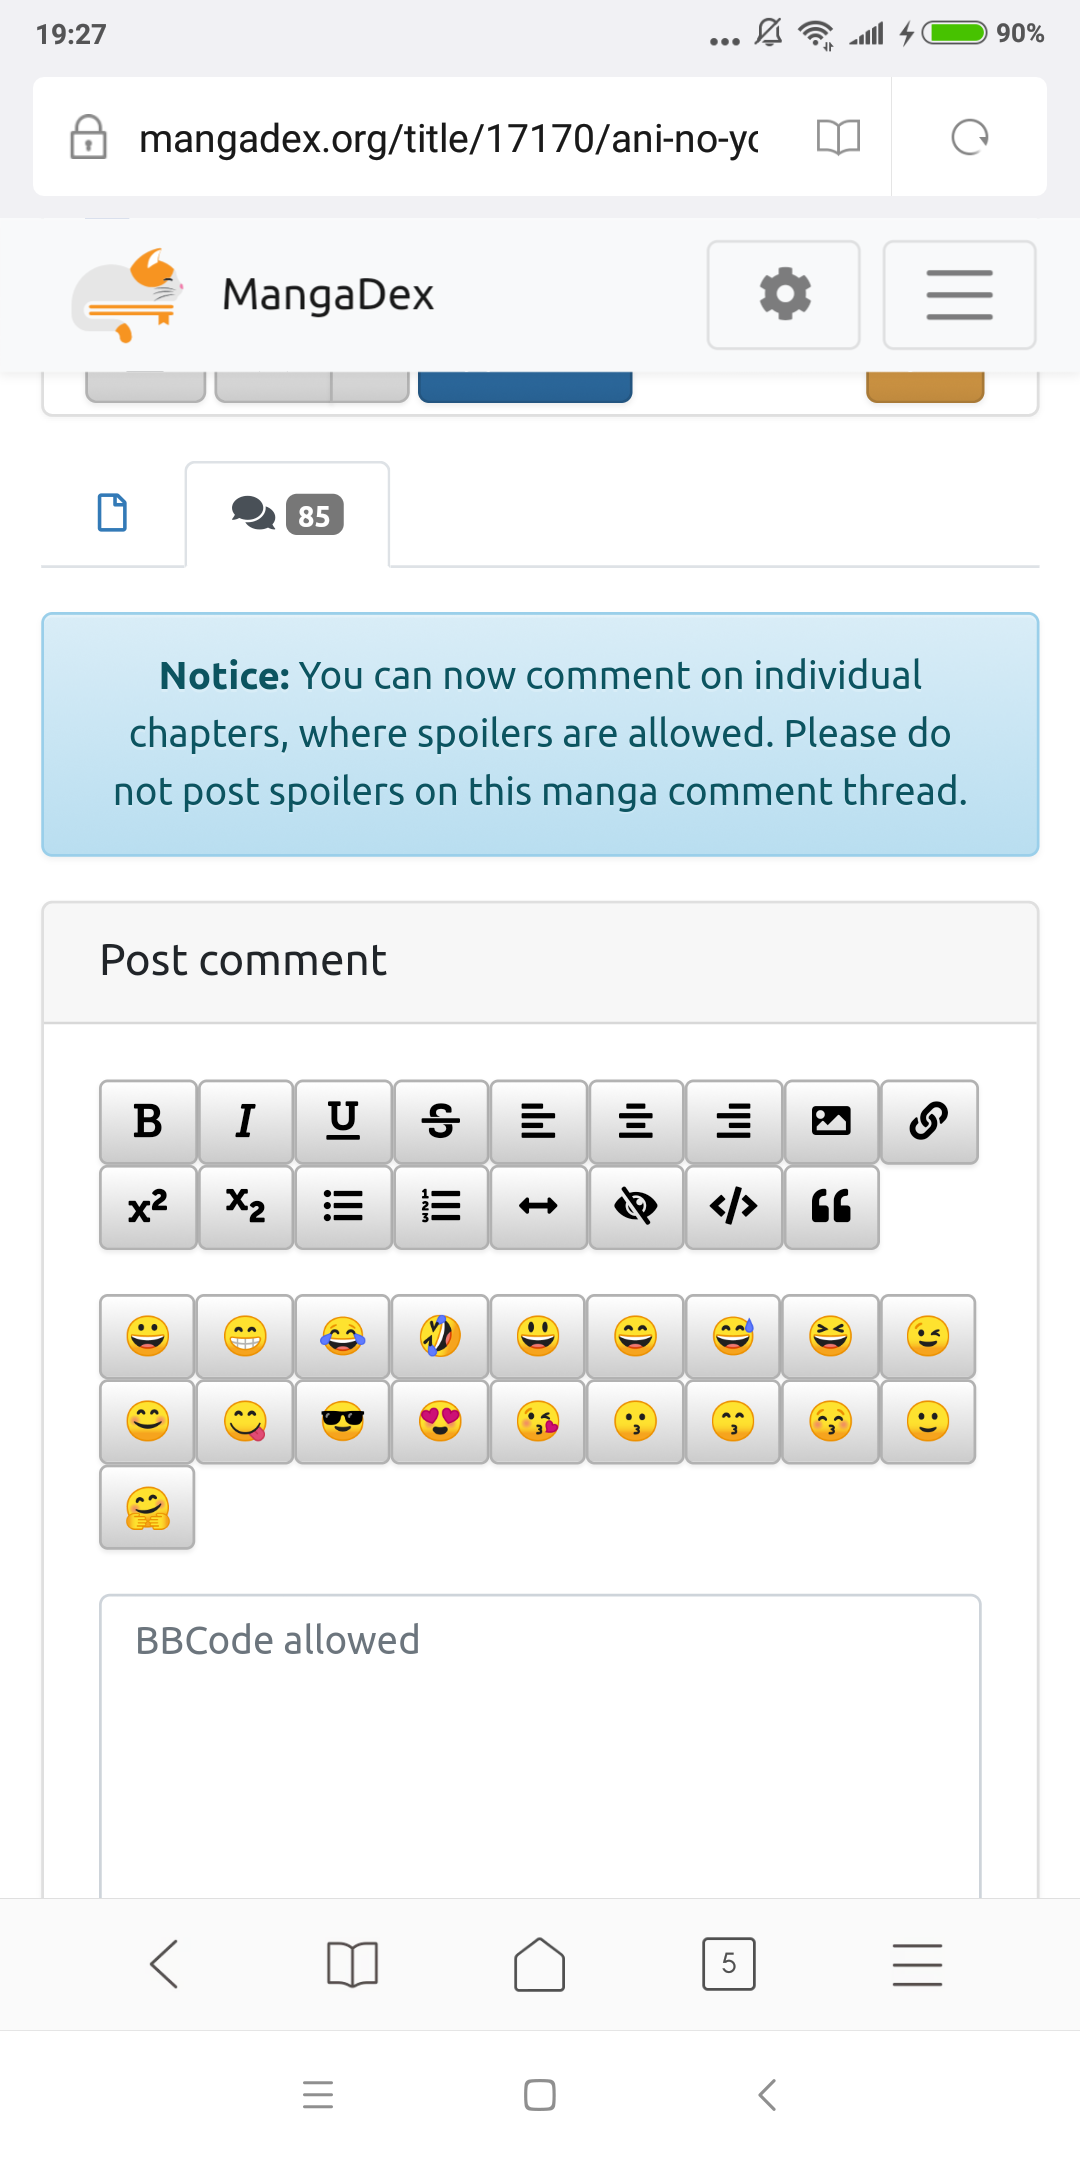Apply bold formatting in comment editor
1080x2160 pixels.
tap(148, 1121)
